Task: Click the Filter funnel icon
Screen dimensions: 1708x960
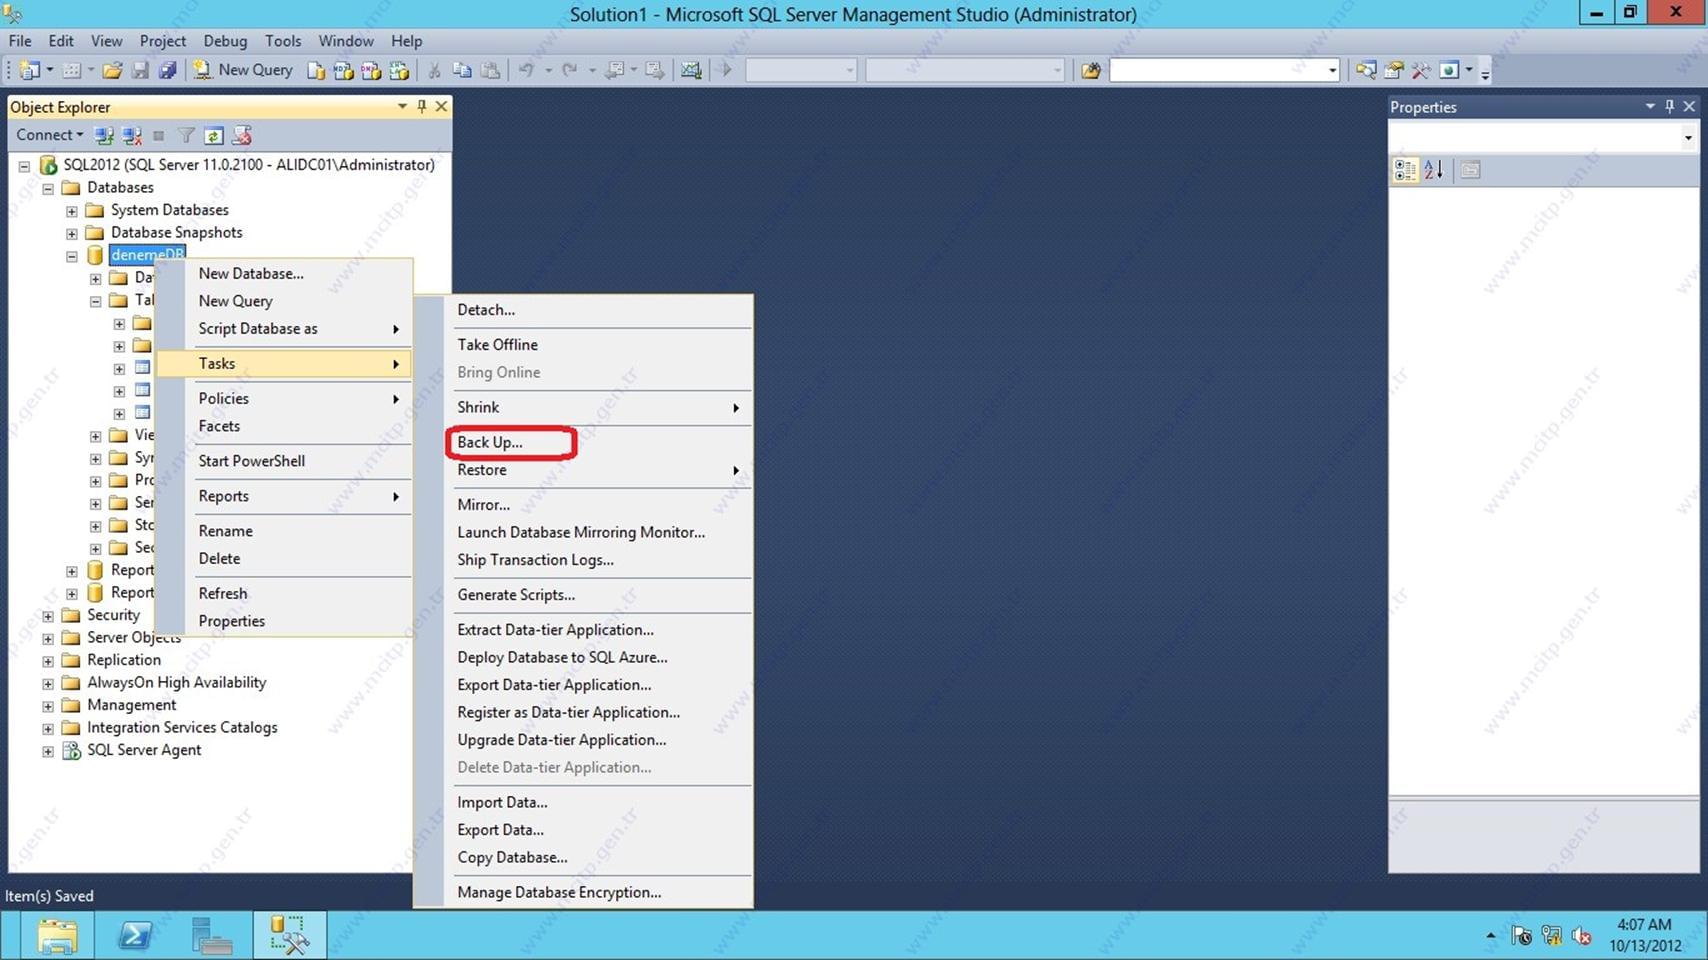Action: click(x=186, y=136)
